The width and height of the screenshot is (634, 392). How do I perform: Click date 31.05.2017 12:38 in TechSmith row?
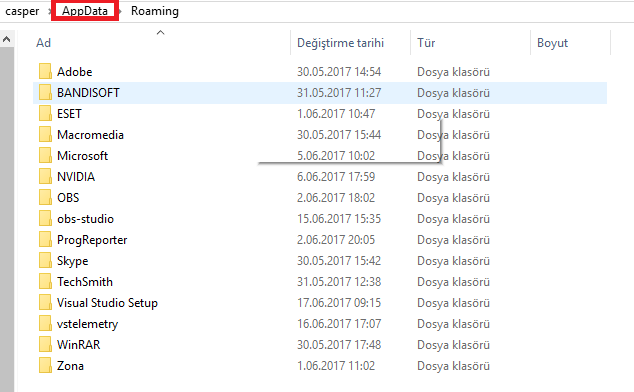coord(339,282)
